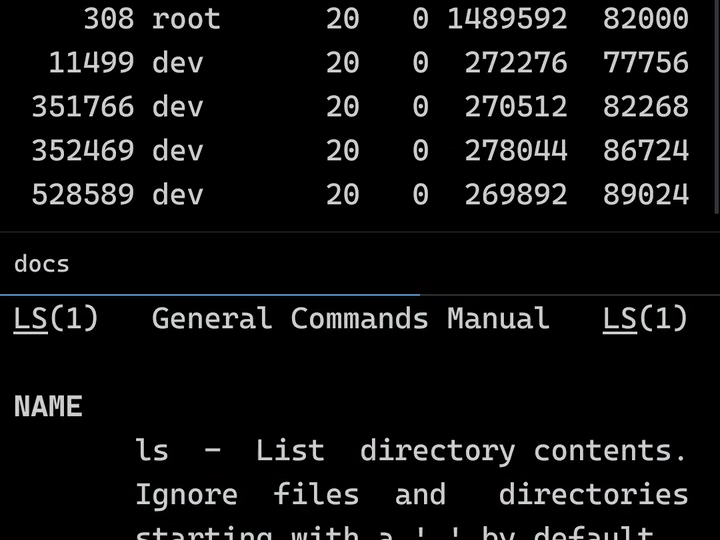Click the root user cell
The image size is (720, 540).
(186, 19)
